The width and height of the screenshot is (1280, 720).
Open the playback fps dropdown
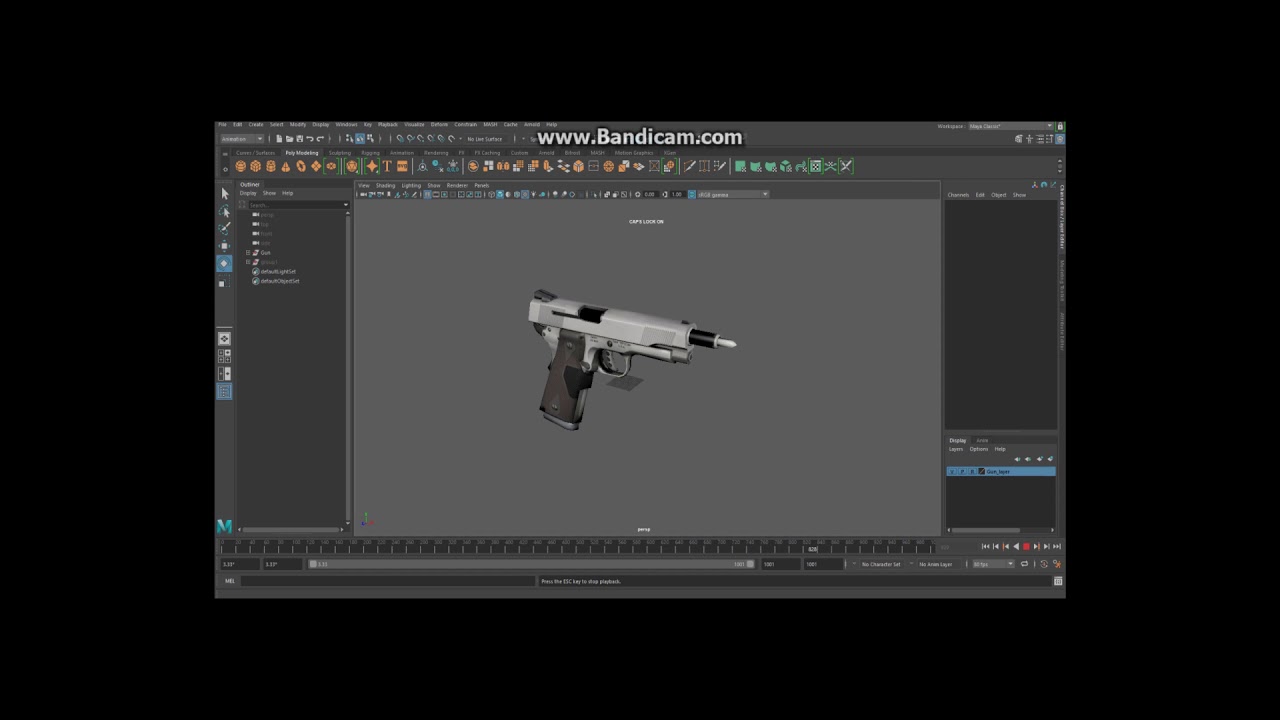point(993,564)
